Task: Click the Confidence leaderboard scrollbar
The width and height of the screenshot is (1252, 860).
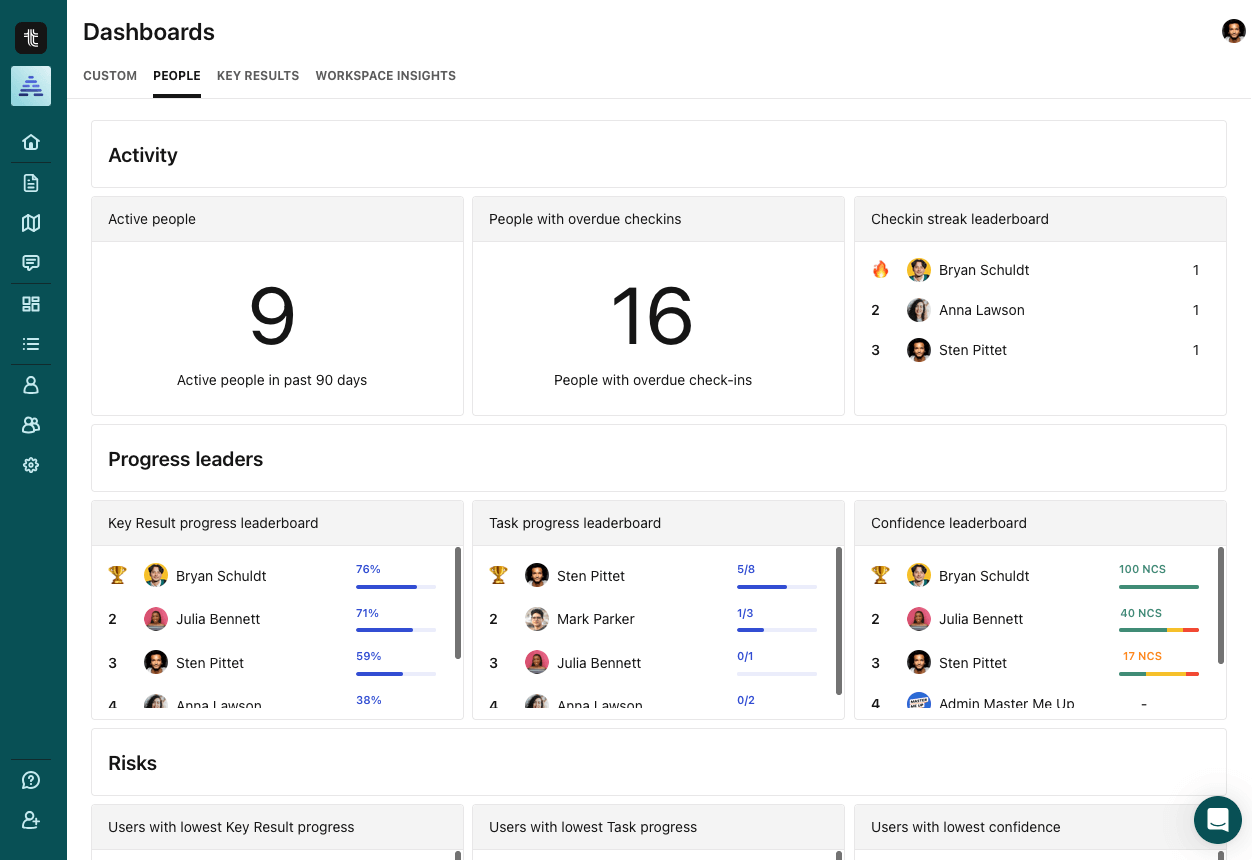Action: pyautogui.click(x=1220, y=605)
